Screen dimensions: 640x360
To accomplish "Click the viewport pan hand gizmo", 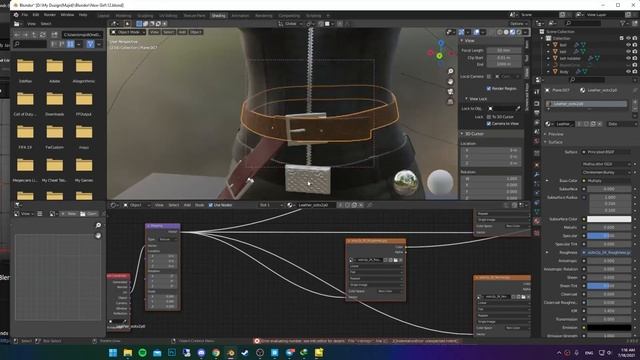I will click(451, 82).
